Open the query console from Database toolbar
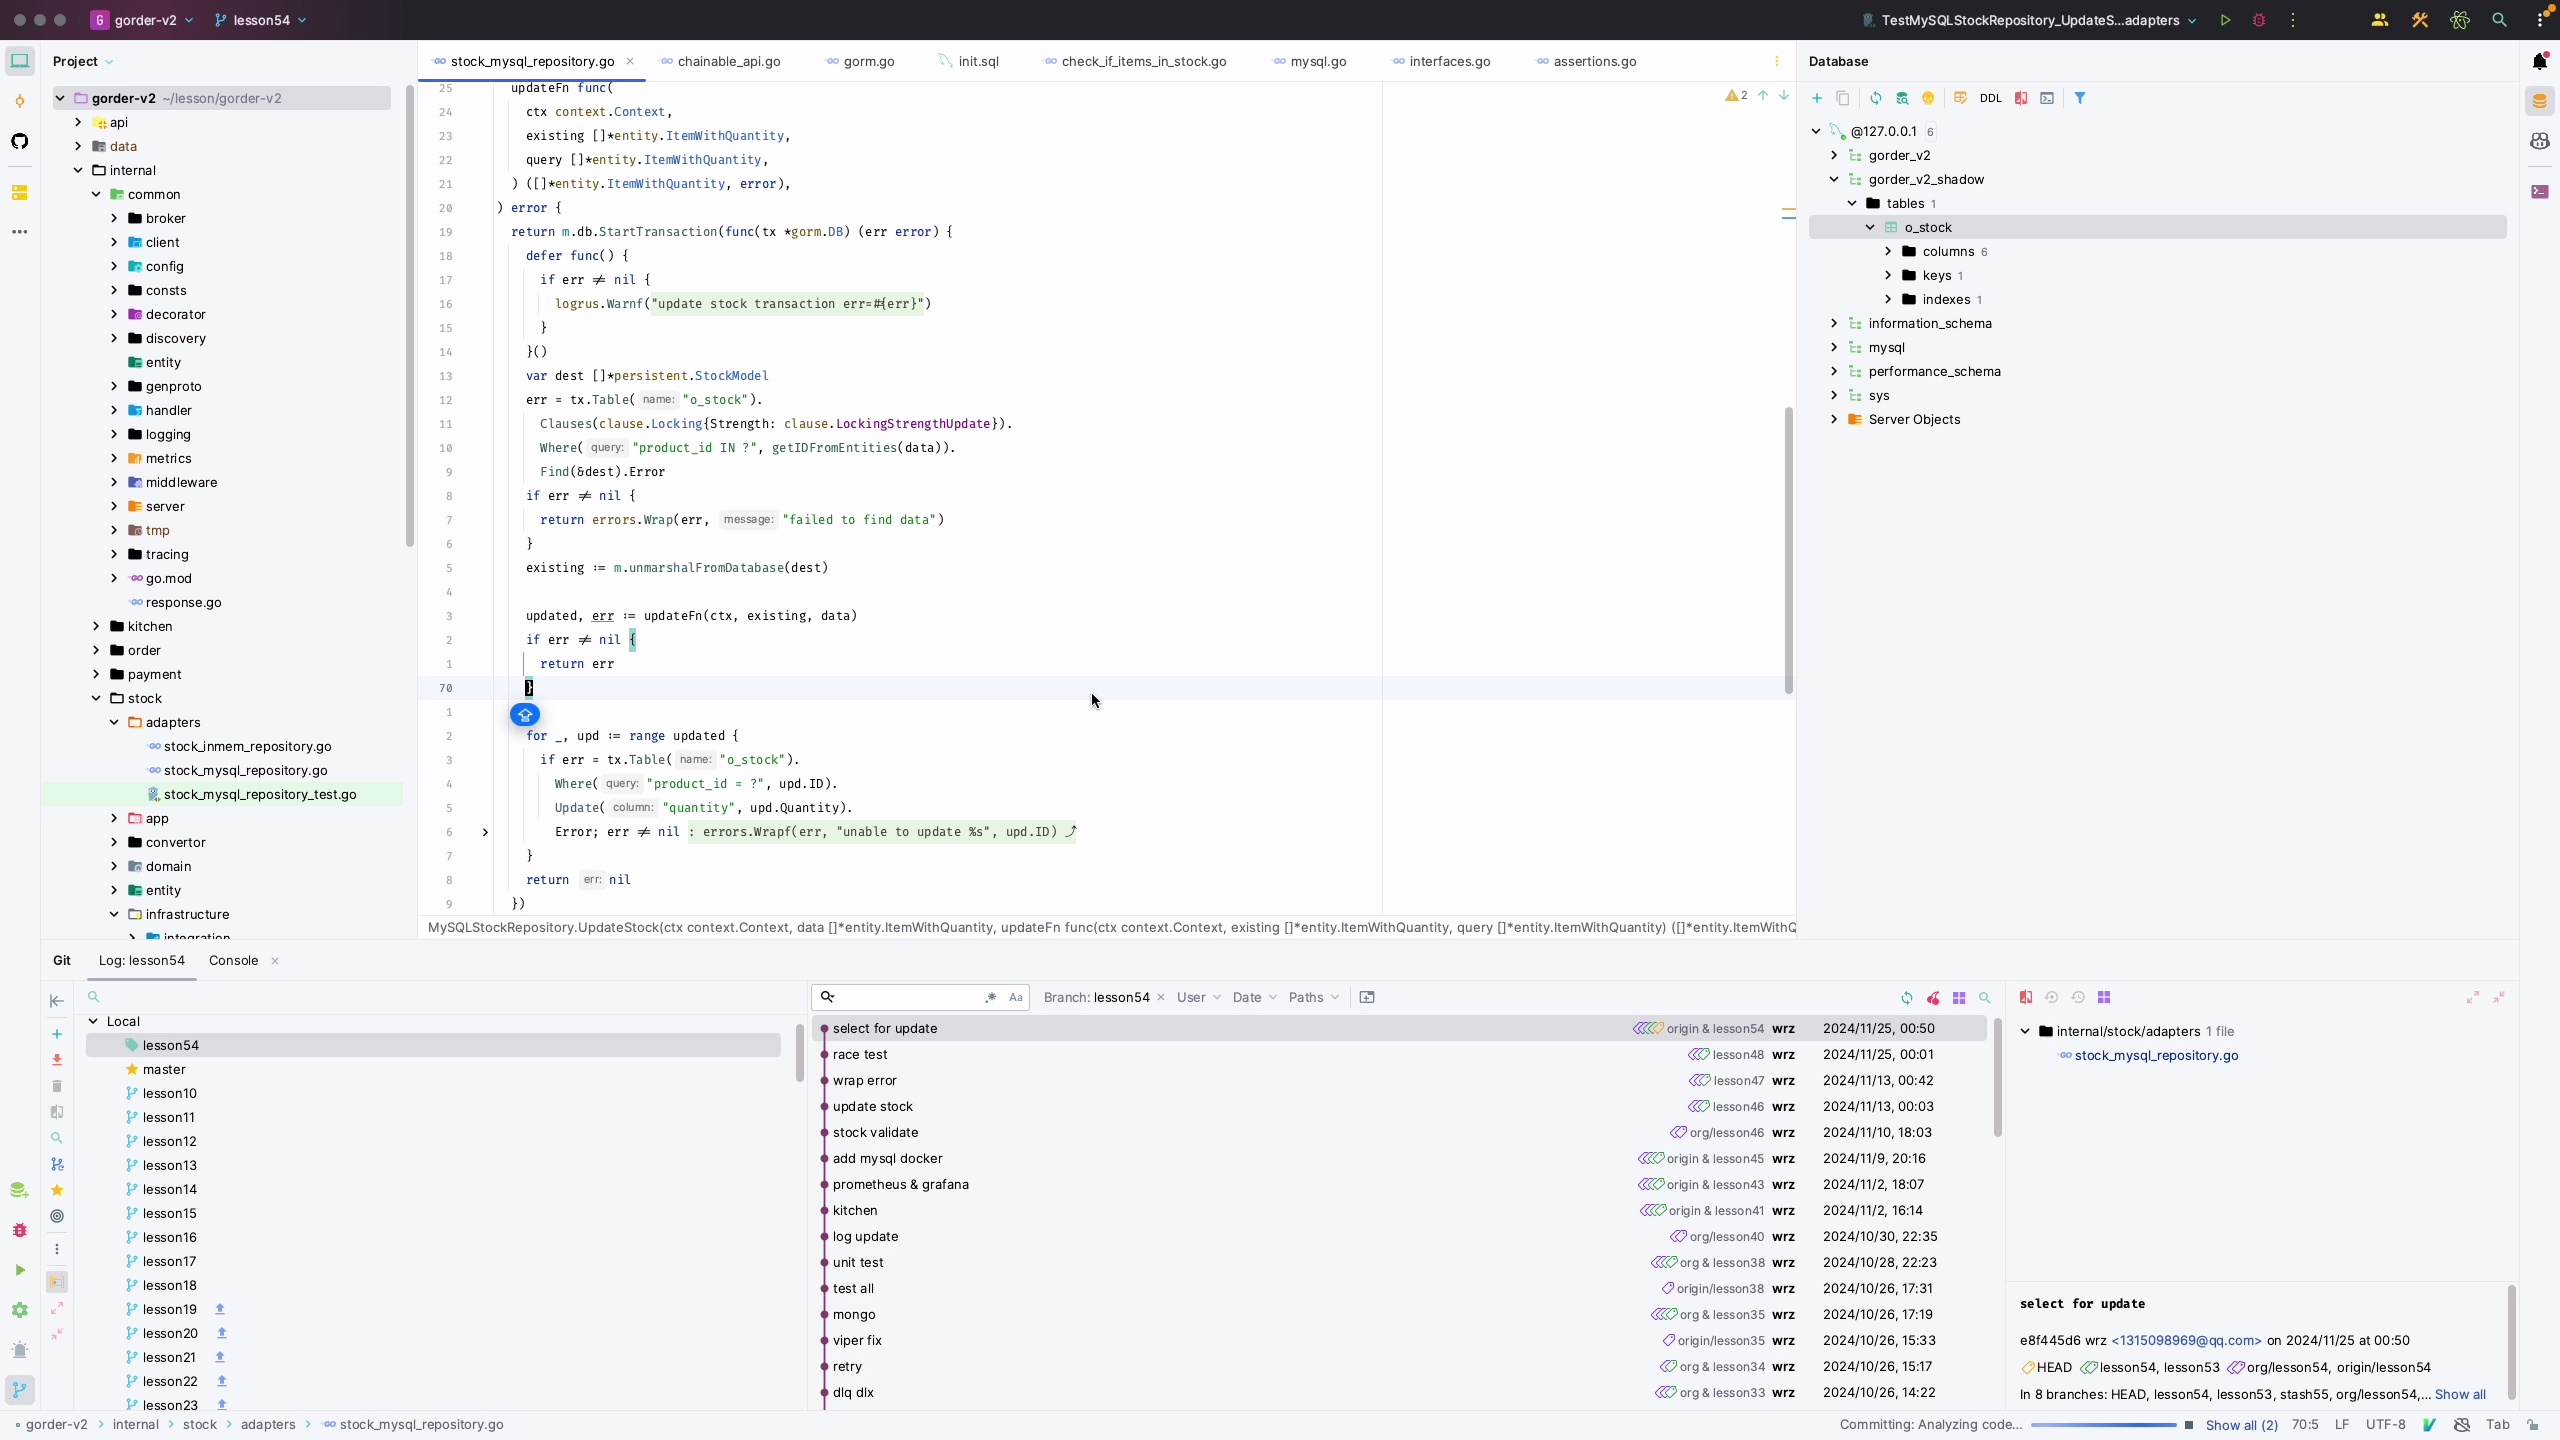Viewport: 2560px width, 1440px height. click(2047, 98)
